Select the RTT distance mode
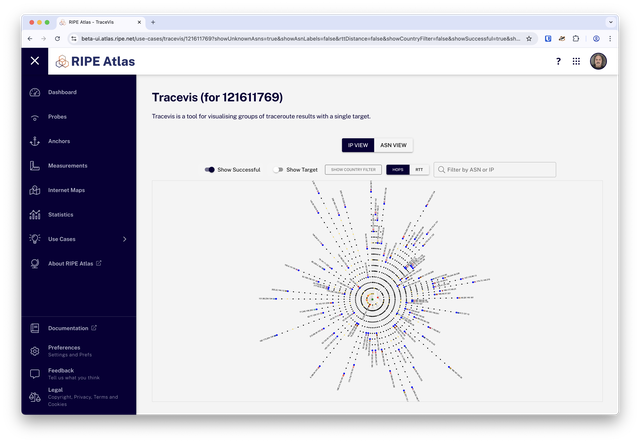Viewport: 640px width, 443px height. pos(419,170)
